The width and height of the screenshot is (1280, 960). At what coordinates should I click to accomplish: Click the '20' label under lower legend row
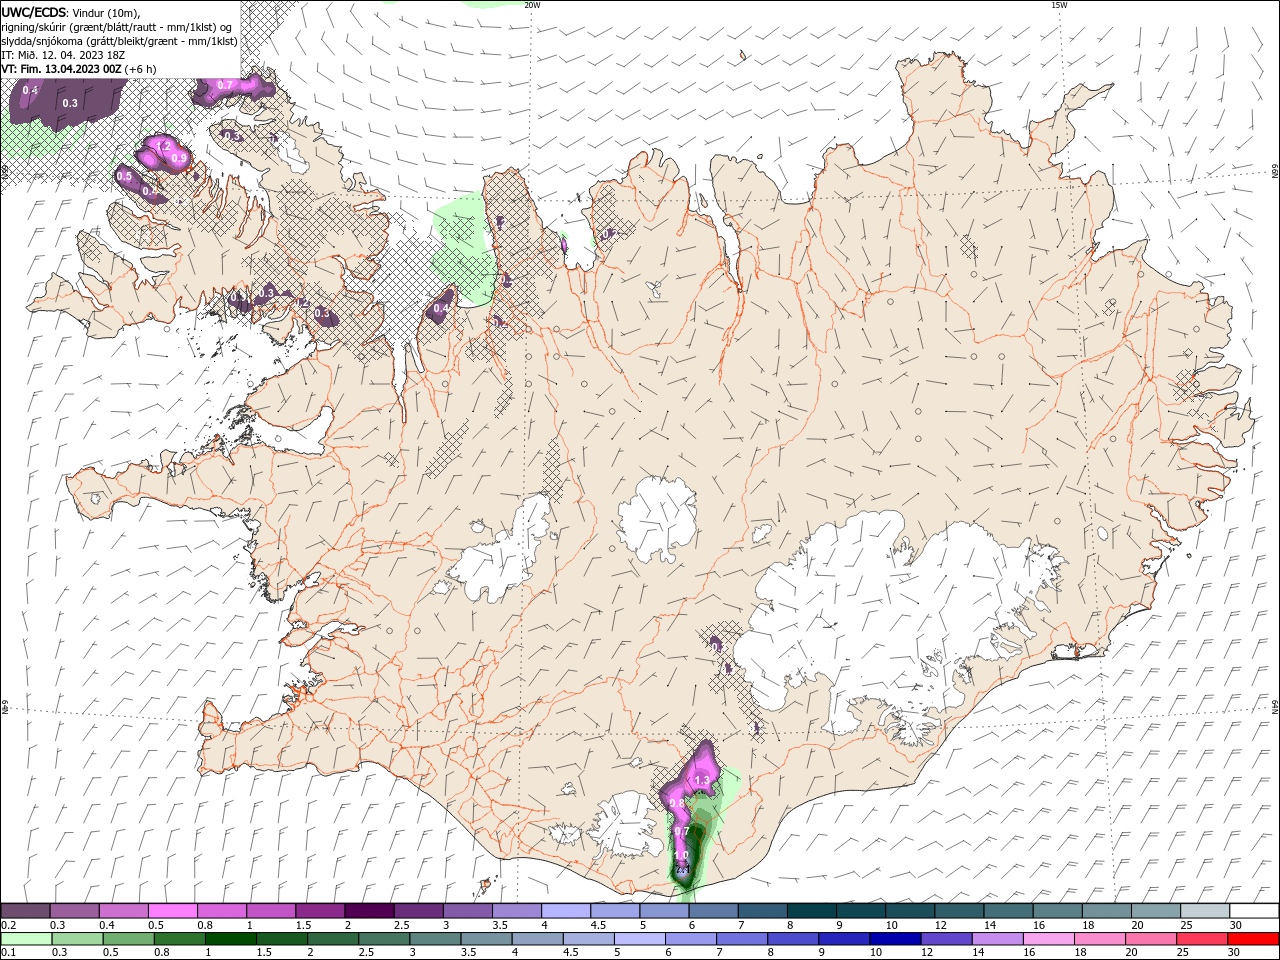point(1131,953)
